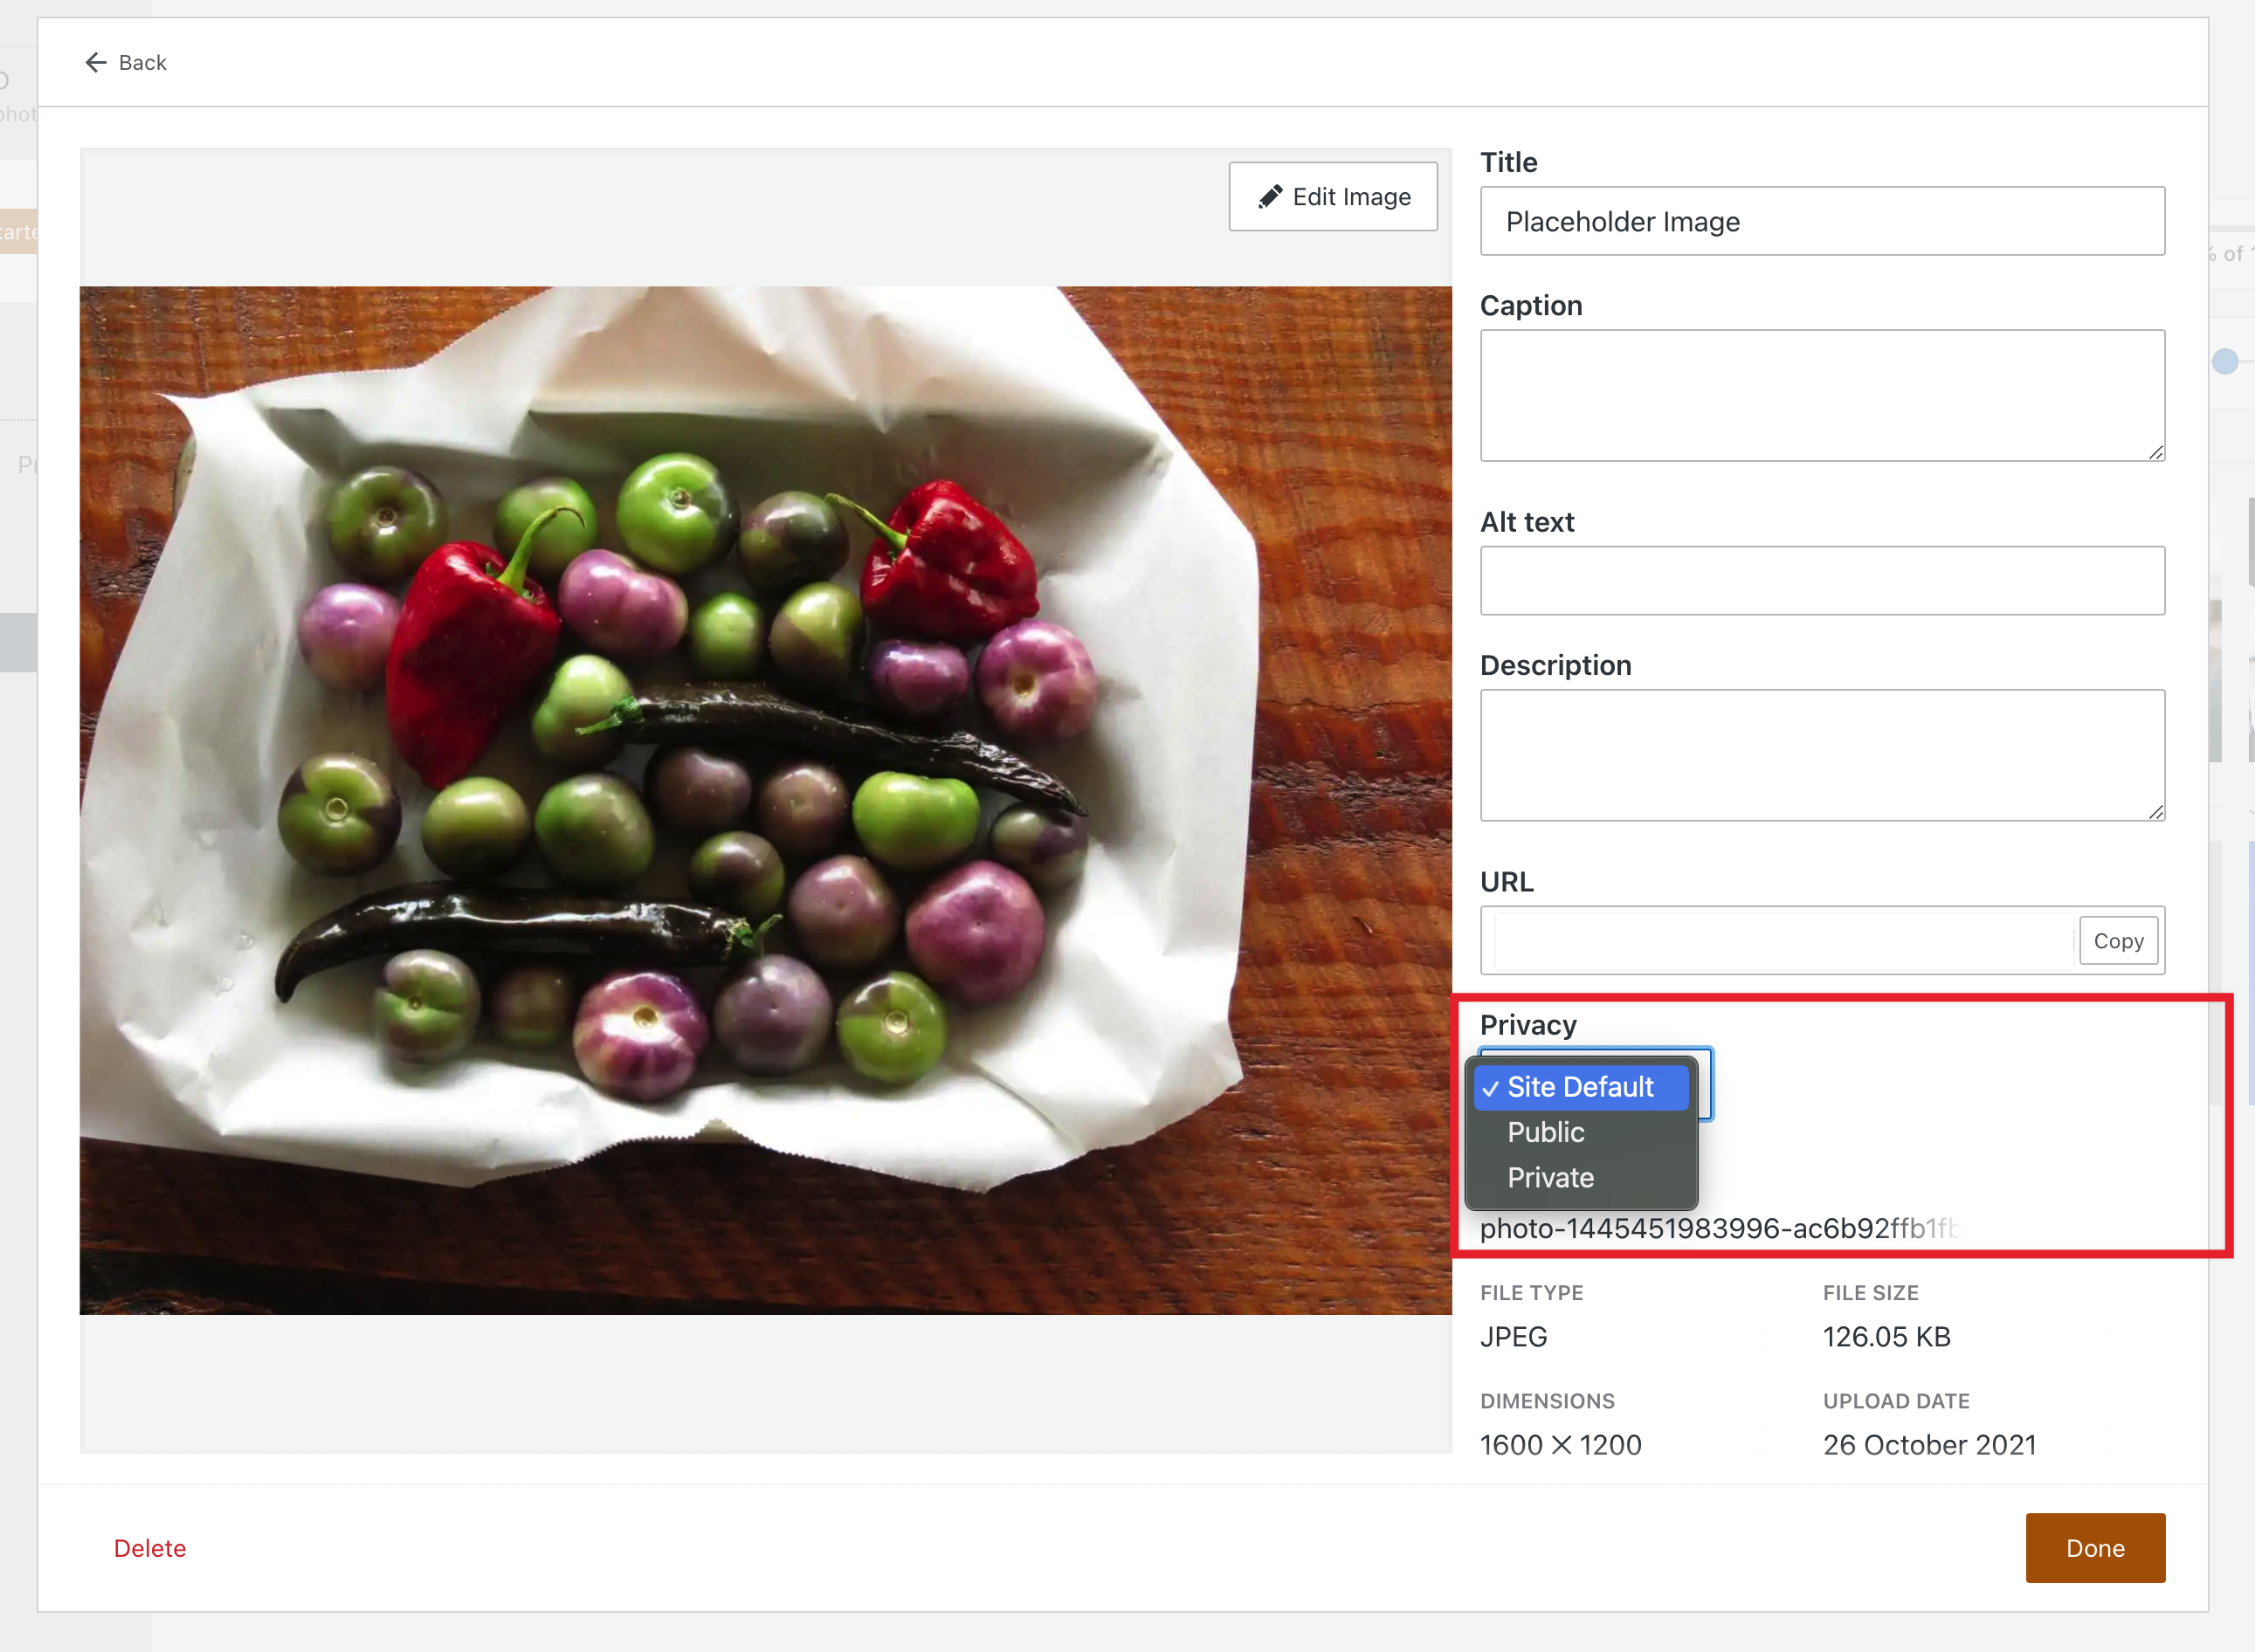Click inside the Description text area
The height and width of the screenshot is (1652, 2255).
point(1821,755)
